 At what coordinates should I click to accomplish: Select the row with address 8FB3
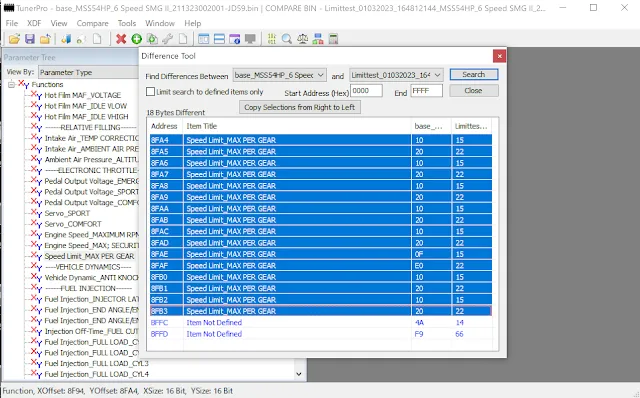coord(320,311)
